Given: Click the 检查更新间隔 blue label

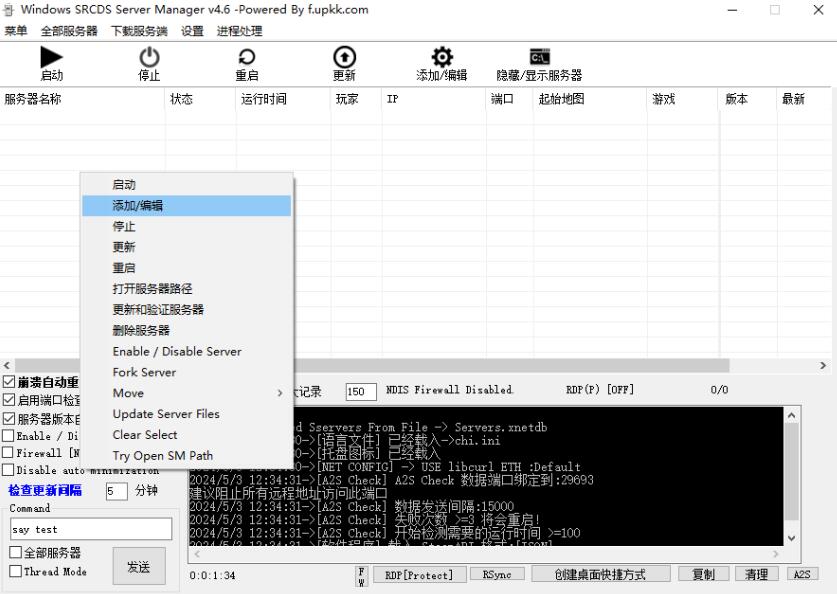Looking at the screenshot, I should [x=45, y=490].
